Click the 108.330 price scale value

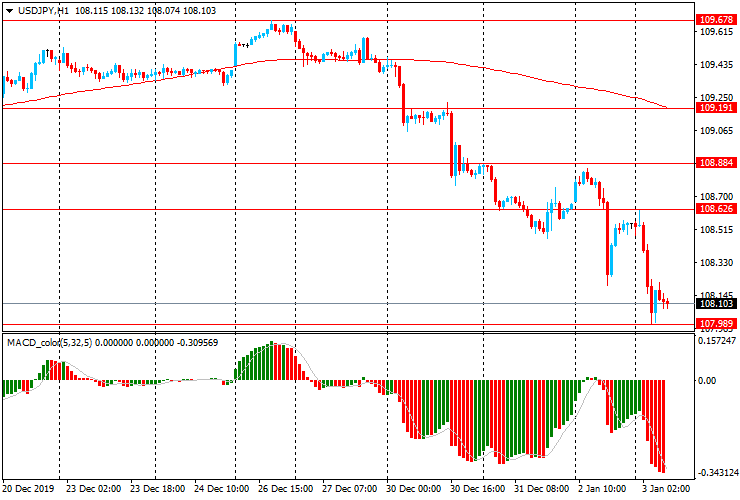(714, 263)
